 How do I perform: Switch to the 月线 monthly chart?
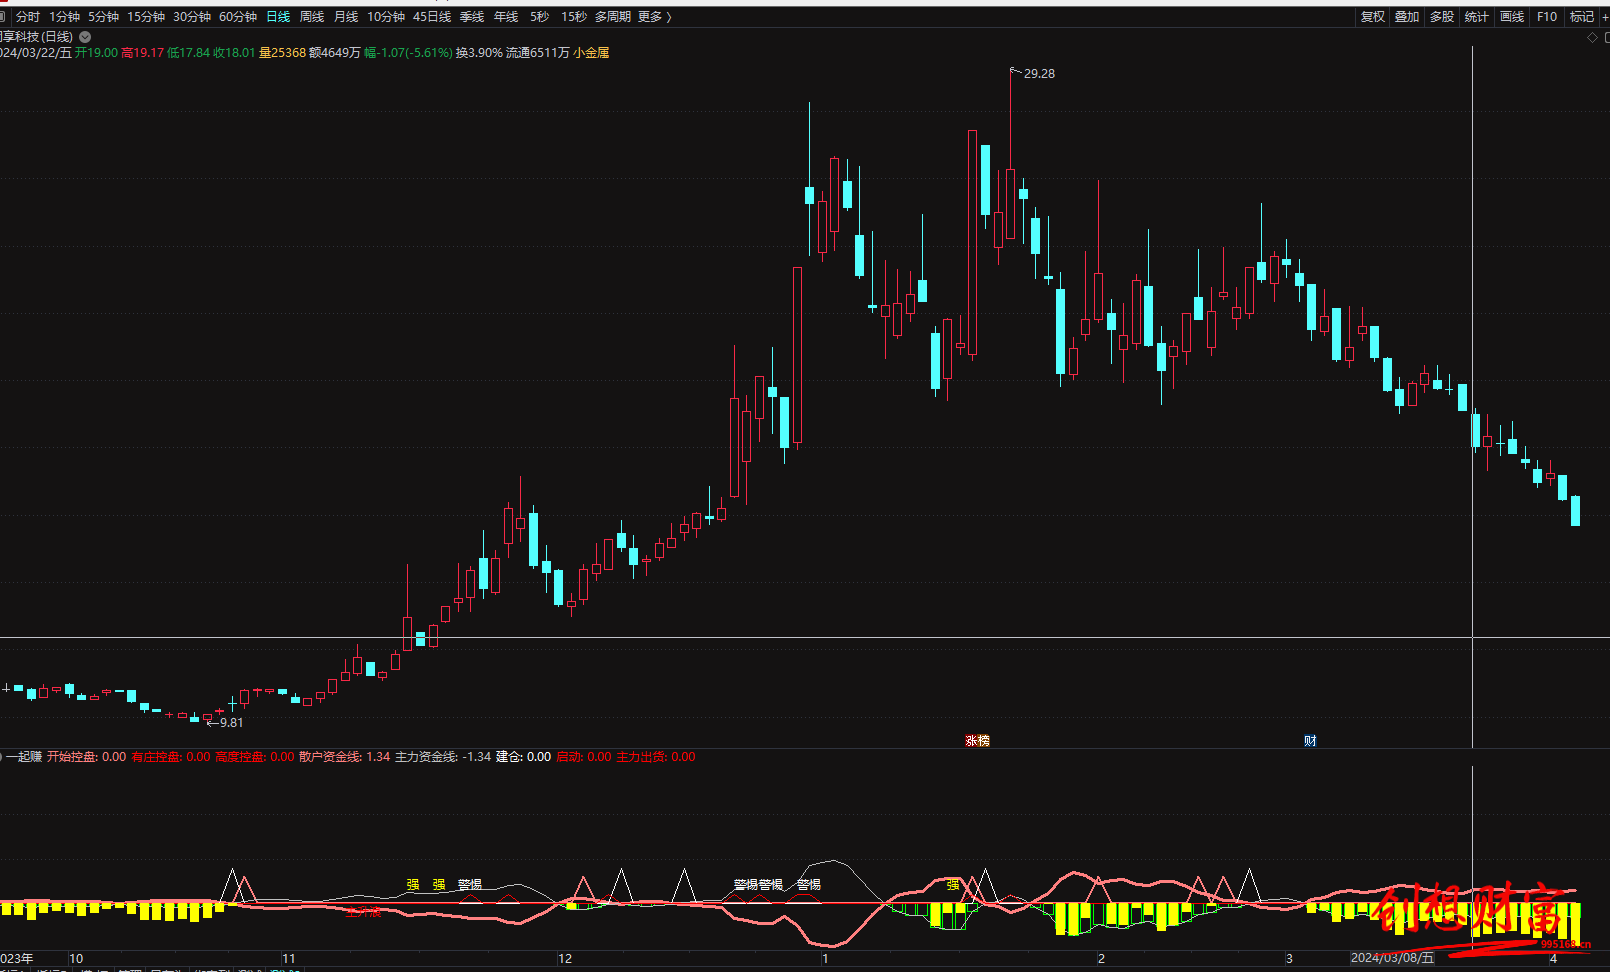(346, 17)
